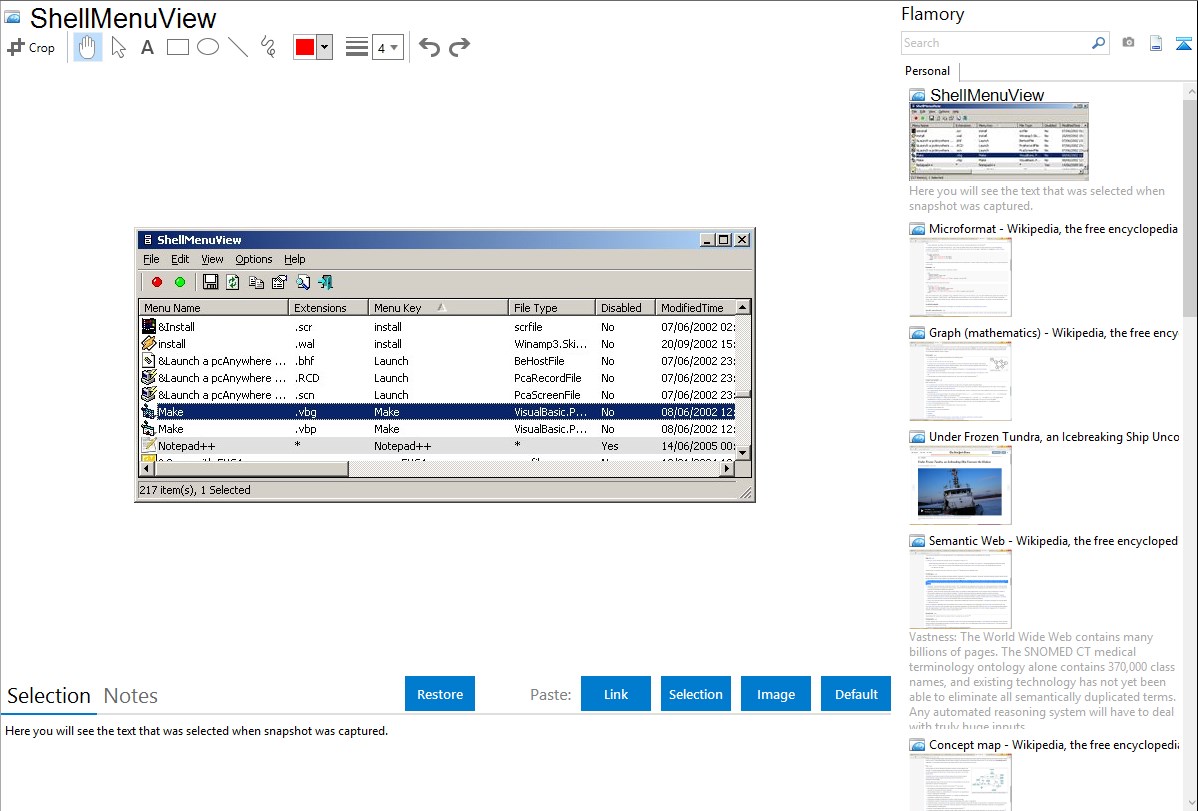Click the Restore button
Viewport: 1198px width, 811px height.
coord(440,694)
